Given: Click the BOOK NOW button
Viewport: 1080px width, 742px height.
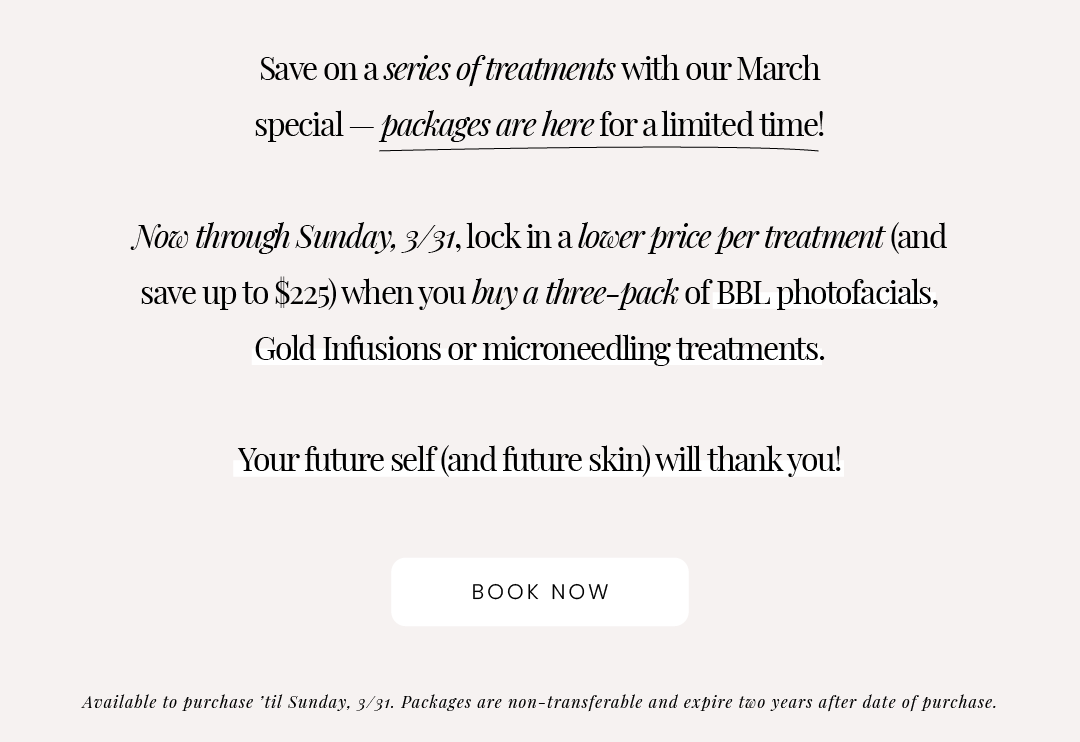Looking at the screenshot, I should (540, 592).
